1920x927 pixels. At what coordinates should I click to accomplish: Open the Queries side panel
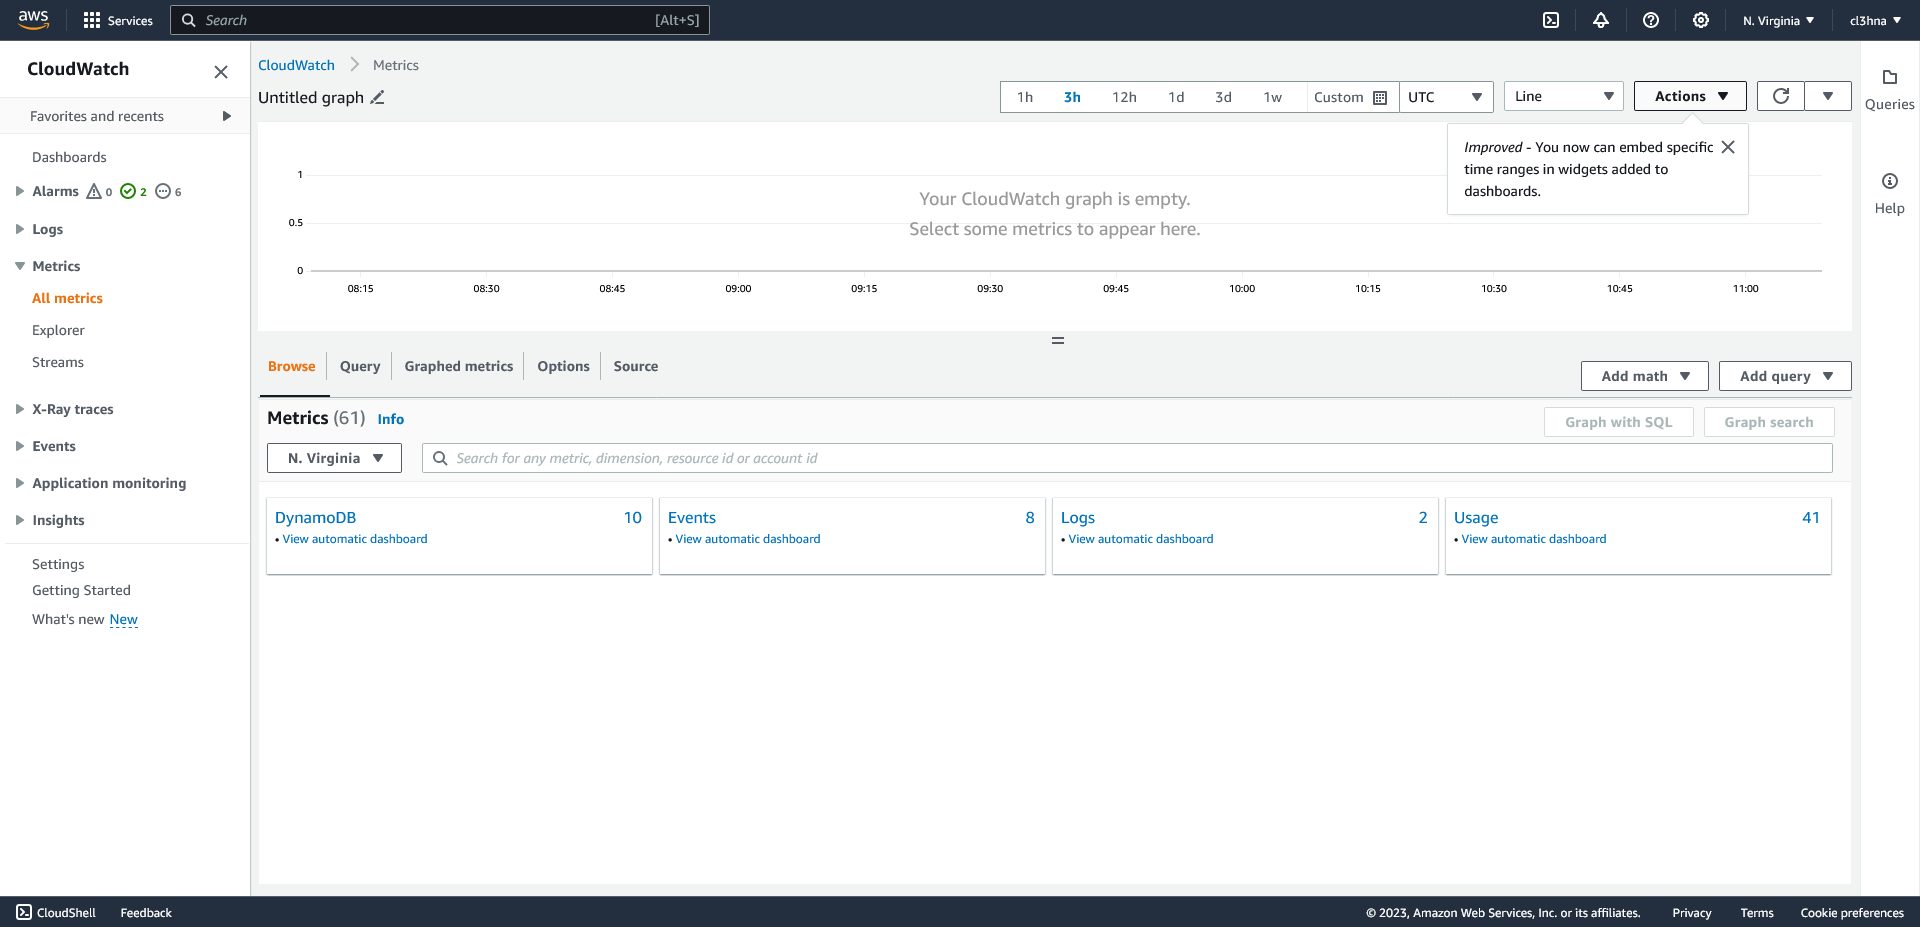[1889, 89]
